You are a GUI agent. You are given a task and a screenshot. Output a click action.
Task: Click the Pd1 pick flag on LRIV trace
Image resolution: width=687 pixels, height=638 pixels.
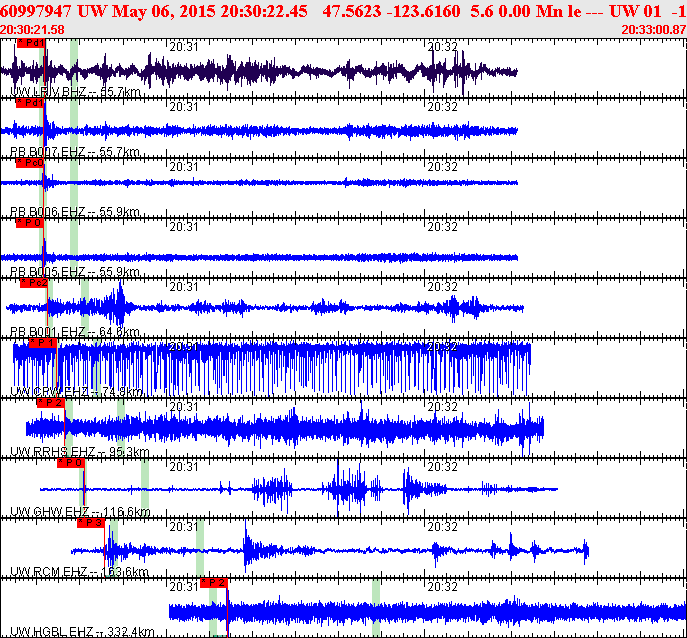(31, 43)
